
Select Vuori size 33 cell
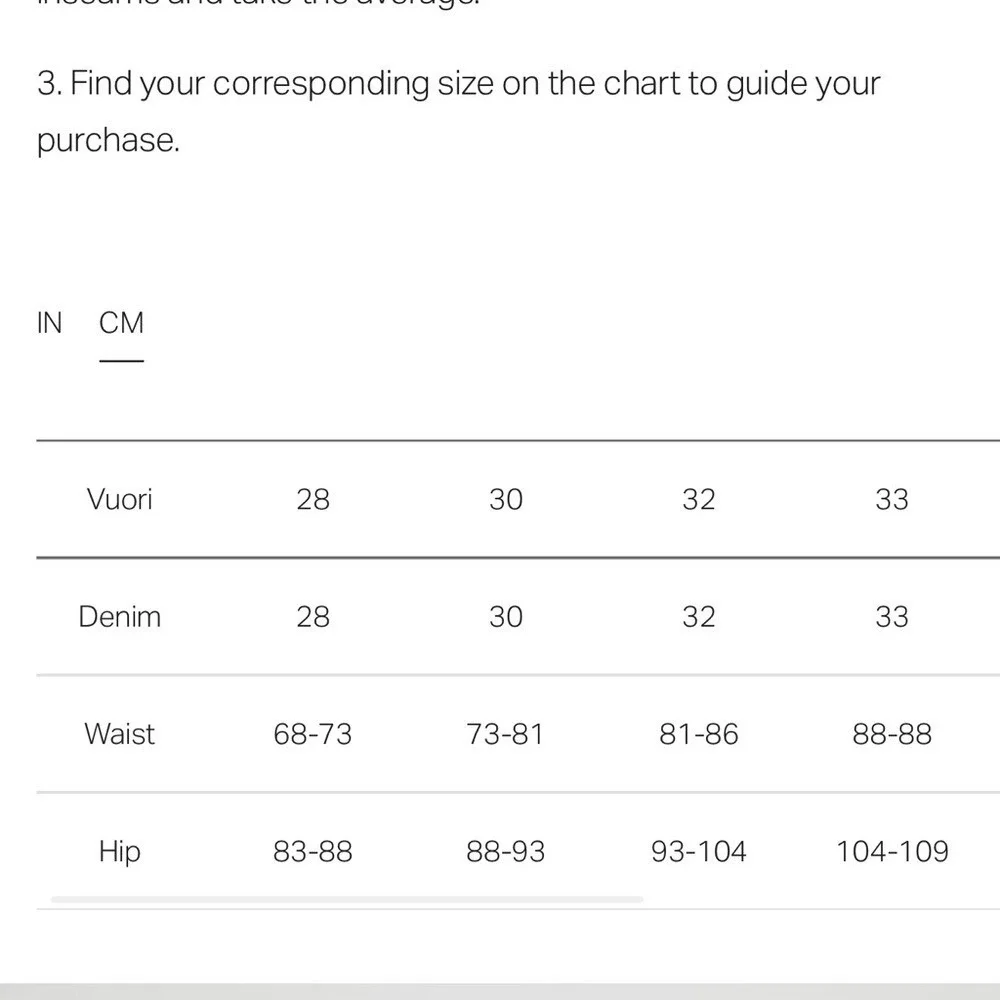click(892, 499)
